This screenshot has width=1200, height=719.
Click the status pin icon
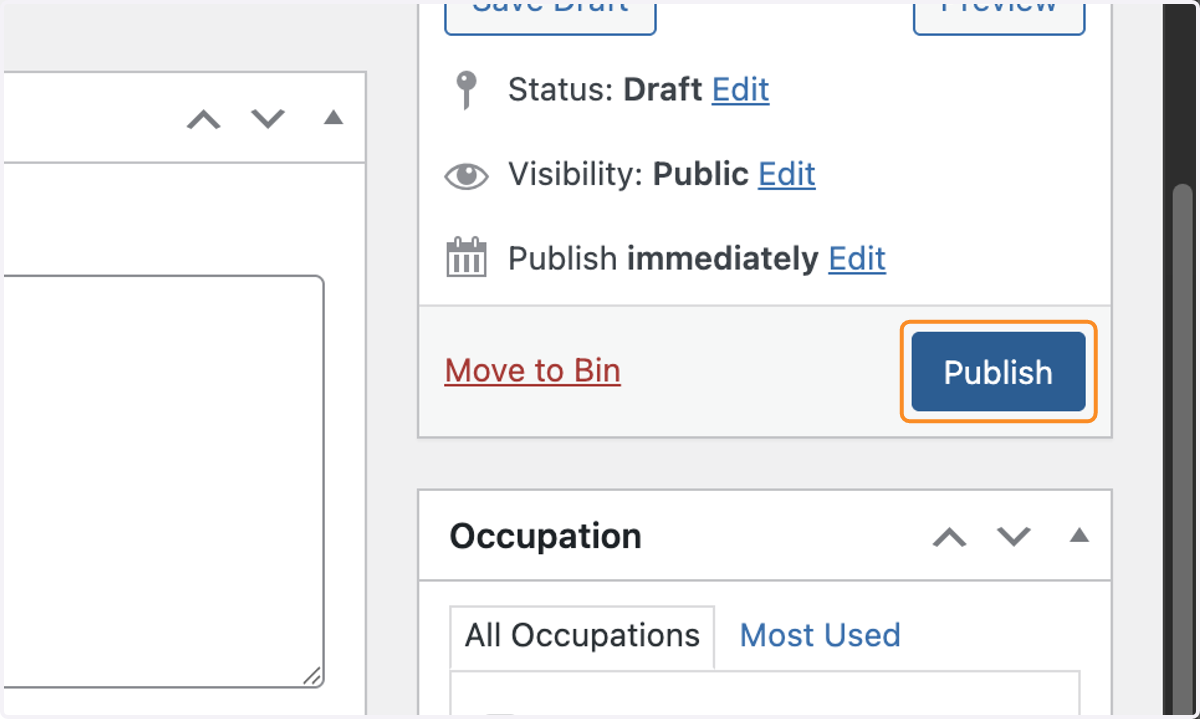click(x=465, y=91)
